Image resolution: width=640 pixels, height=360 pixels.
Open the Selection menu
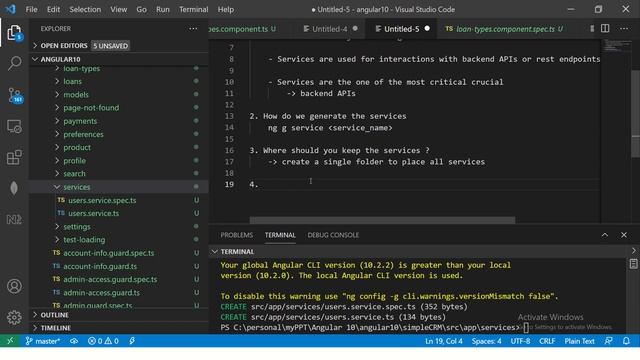point(85,9)
